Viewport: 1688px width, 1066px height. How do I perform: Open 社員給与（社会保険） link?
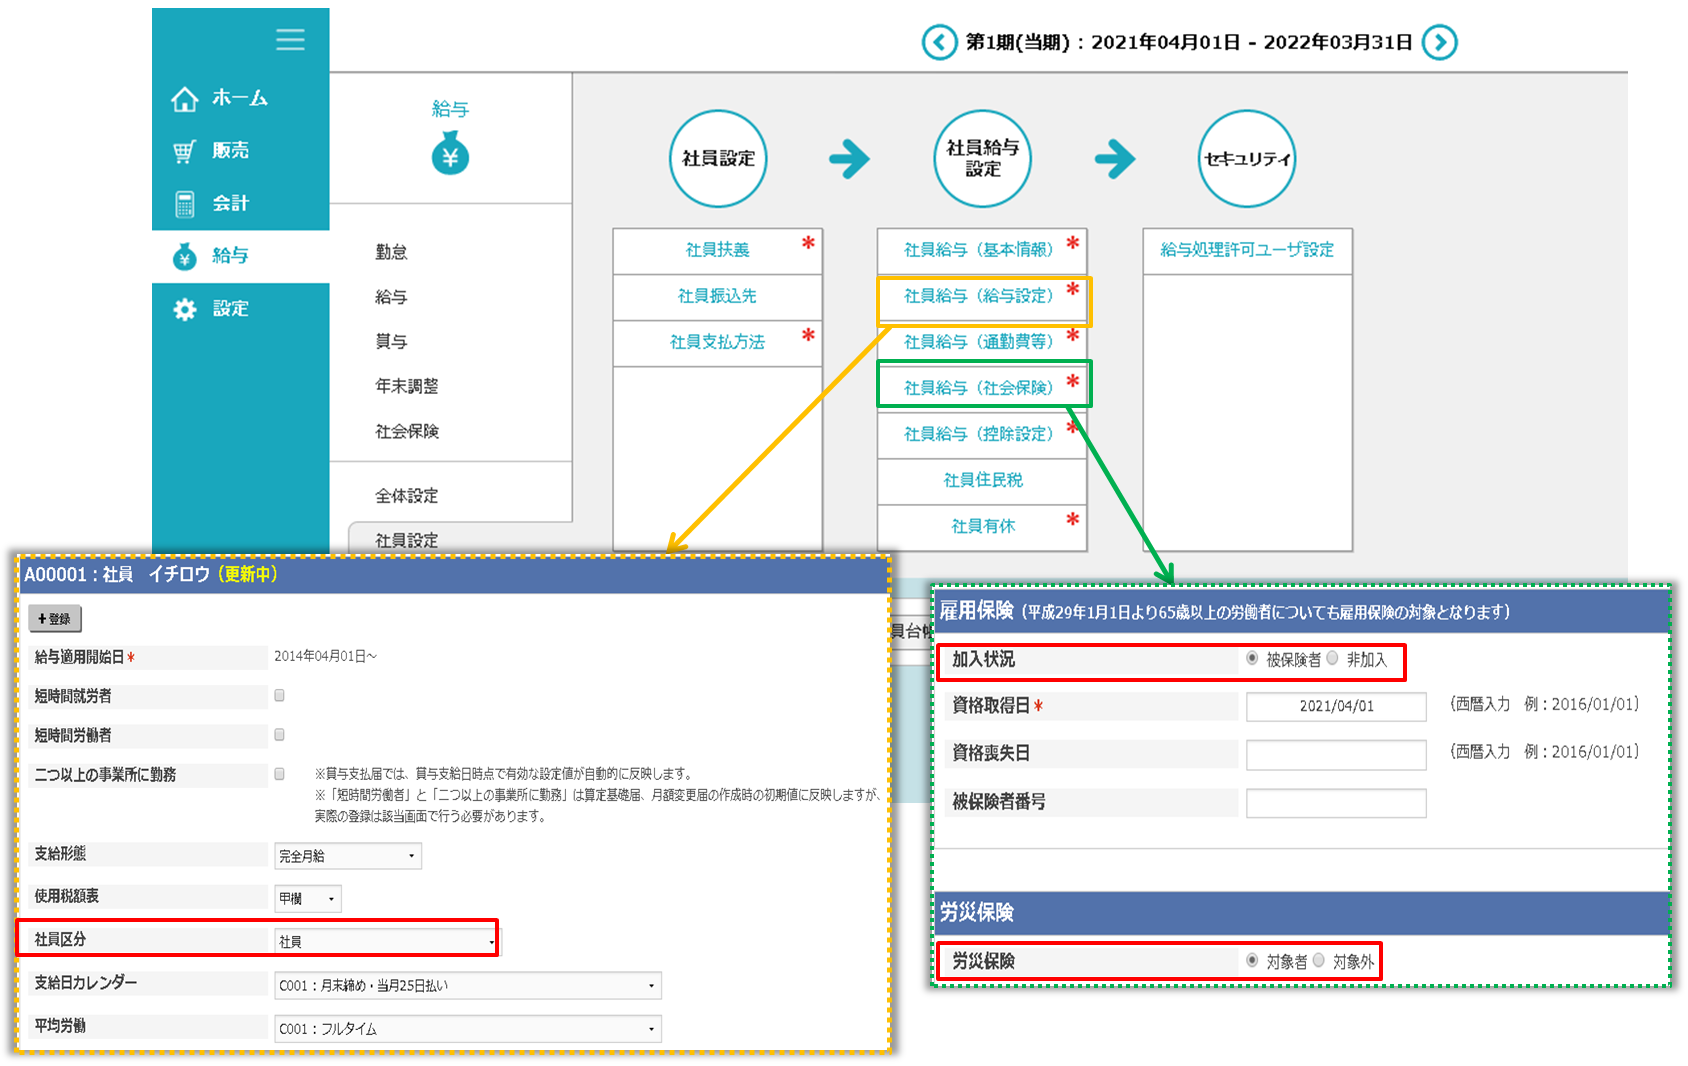978,387
